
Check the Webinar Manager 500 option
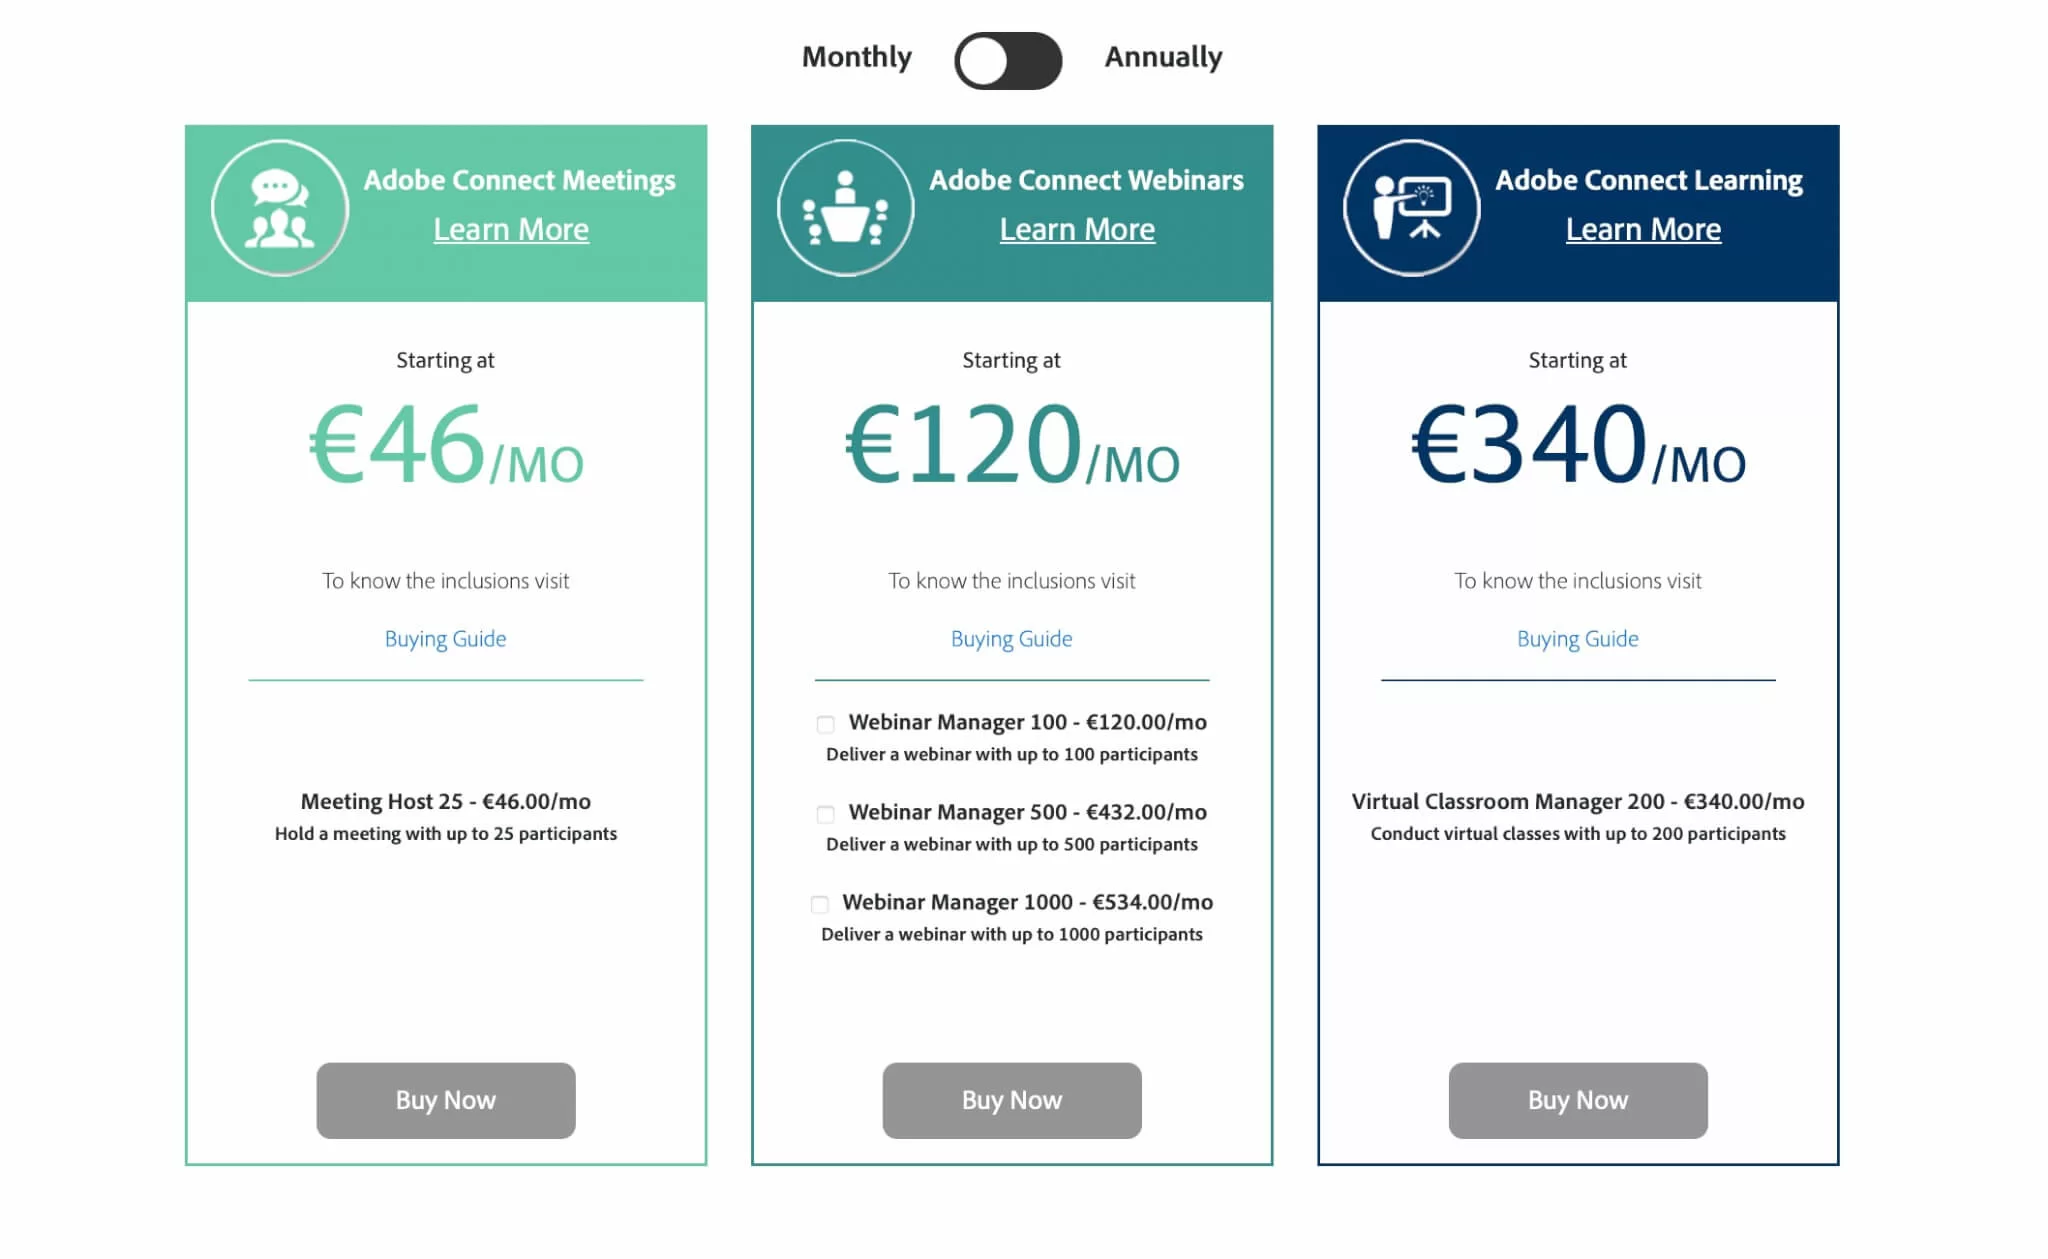click(824, 813)
